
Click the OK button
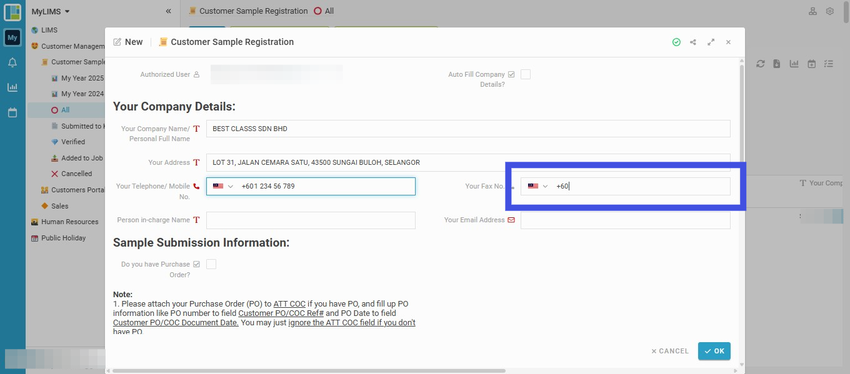[x=714, y=351]
